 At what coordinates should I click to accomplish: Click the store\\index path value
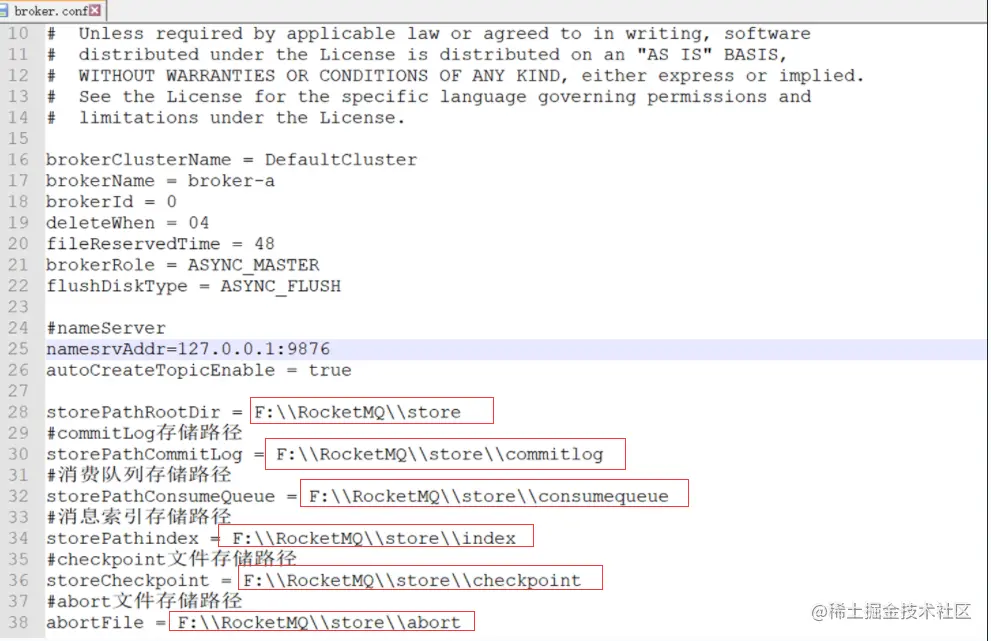coord(374,539)
